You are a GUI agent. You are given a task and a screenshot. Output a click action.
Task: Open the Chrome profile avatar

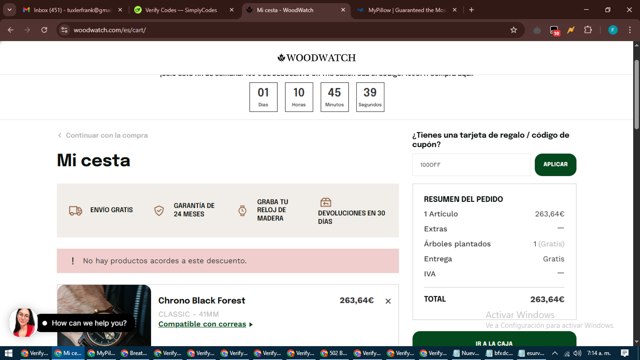613,30
